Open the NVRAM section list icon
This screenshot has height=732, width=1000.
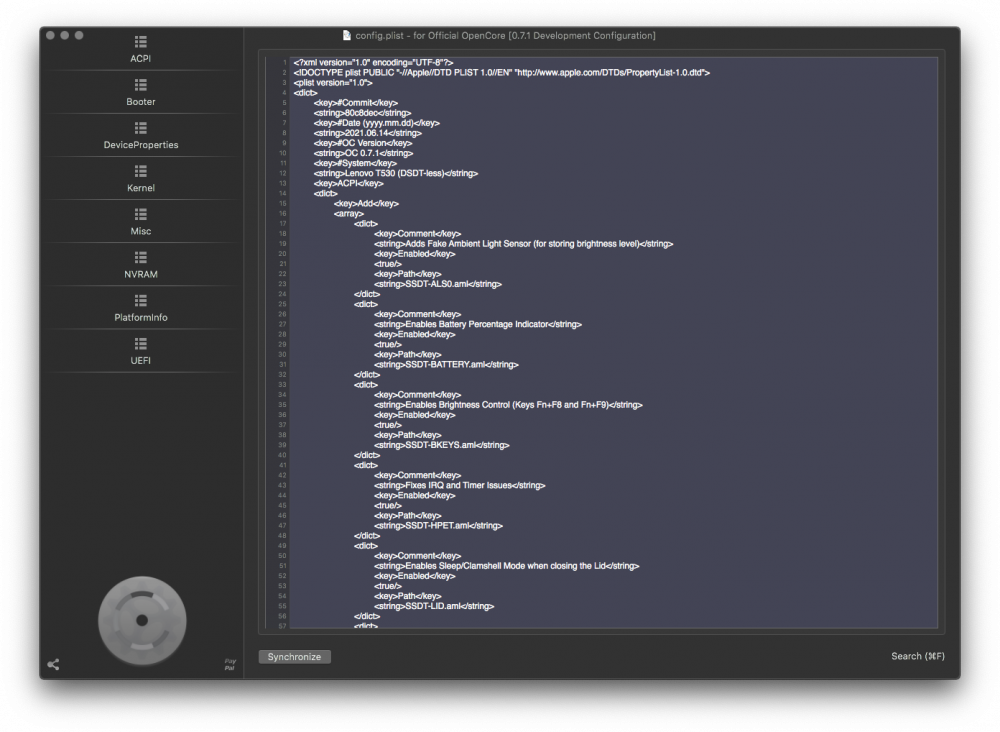141,258
